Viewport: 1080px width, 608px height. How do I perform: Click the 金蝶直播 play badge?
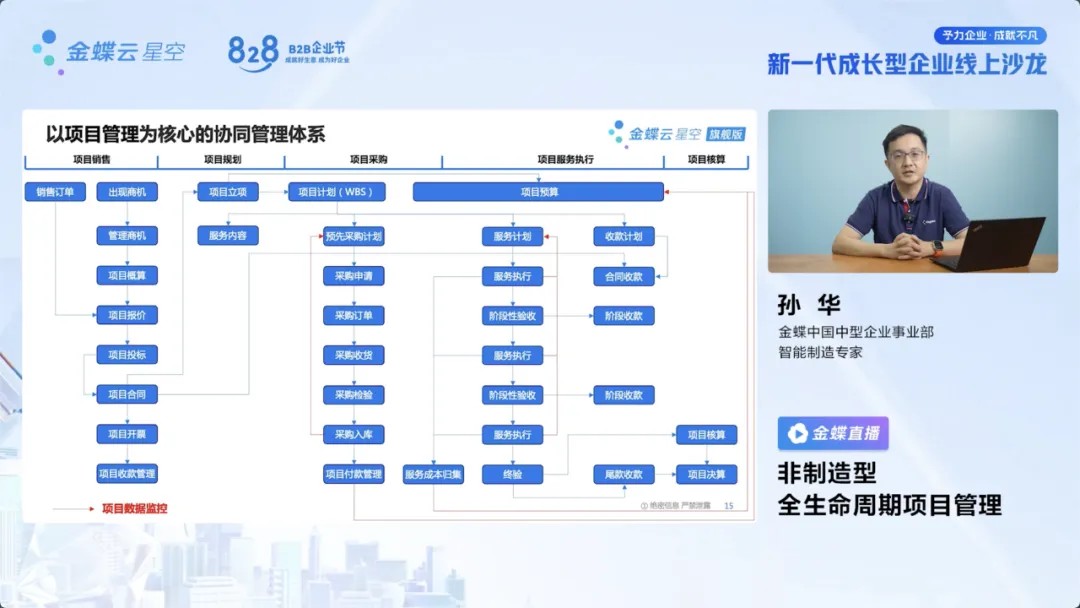pos(833,433)
